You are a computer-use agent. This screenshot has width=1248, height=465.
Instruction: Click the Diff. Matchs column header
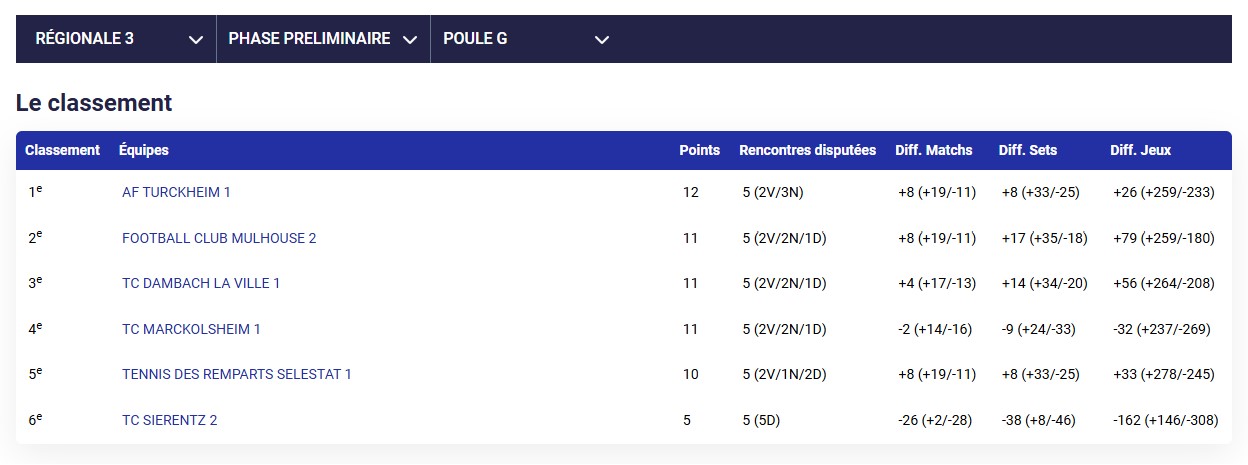pos(933,150)
